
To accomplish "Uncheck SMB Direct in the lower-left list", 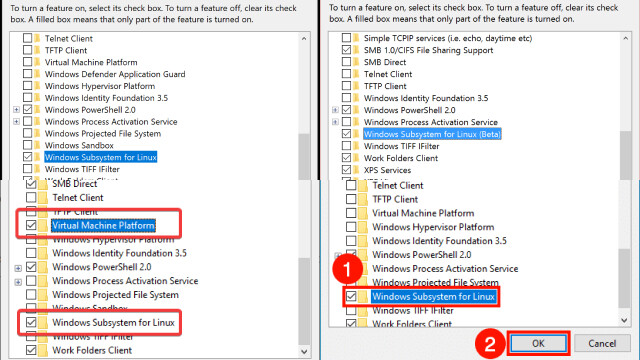I will pyautogui.click(x=31, y=184).
